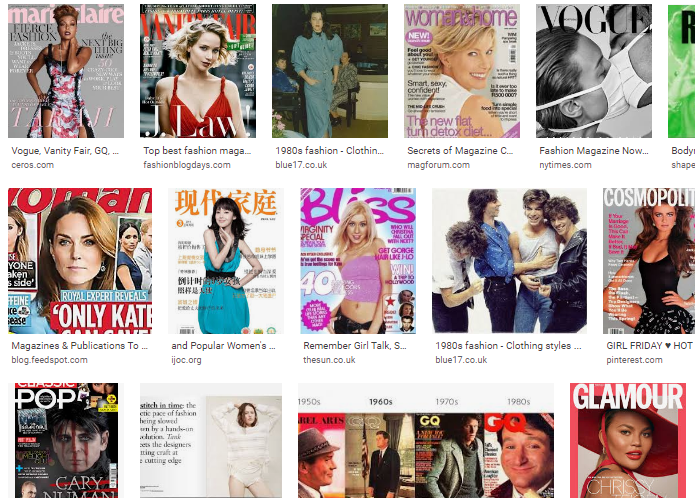
Task: Click the 'Vogue, Vanity Fair, GQ, ...' title
Action: coord(65,151)
